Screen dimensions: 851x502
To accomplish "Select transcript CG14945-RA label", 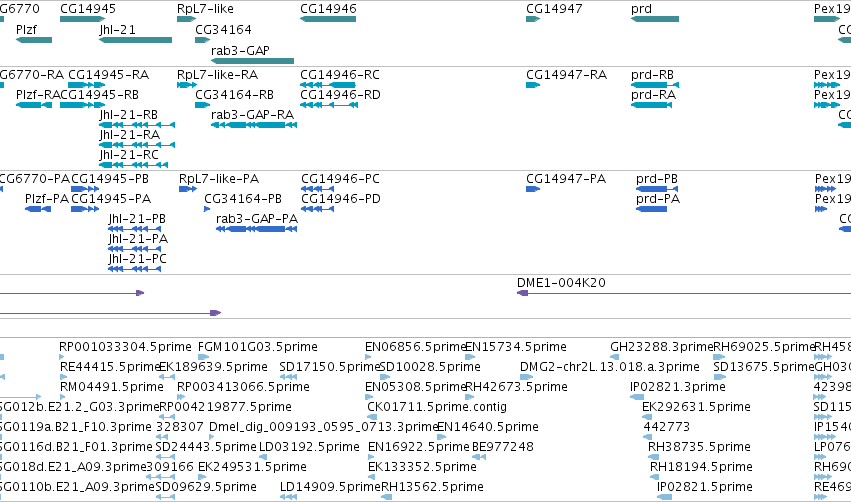I will point(109,74).
